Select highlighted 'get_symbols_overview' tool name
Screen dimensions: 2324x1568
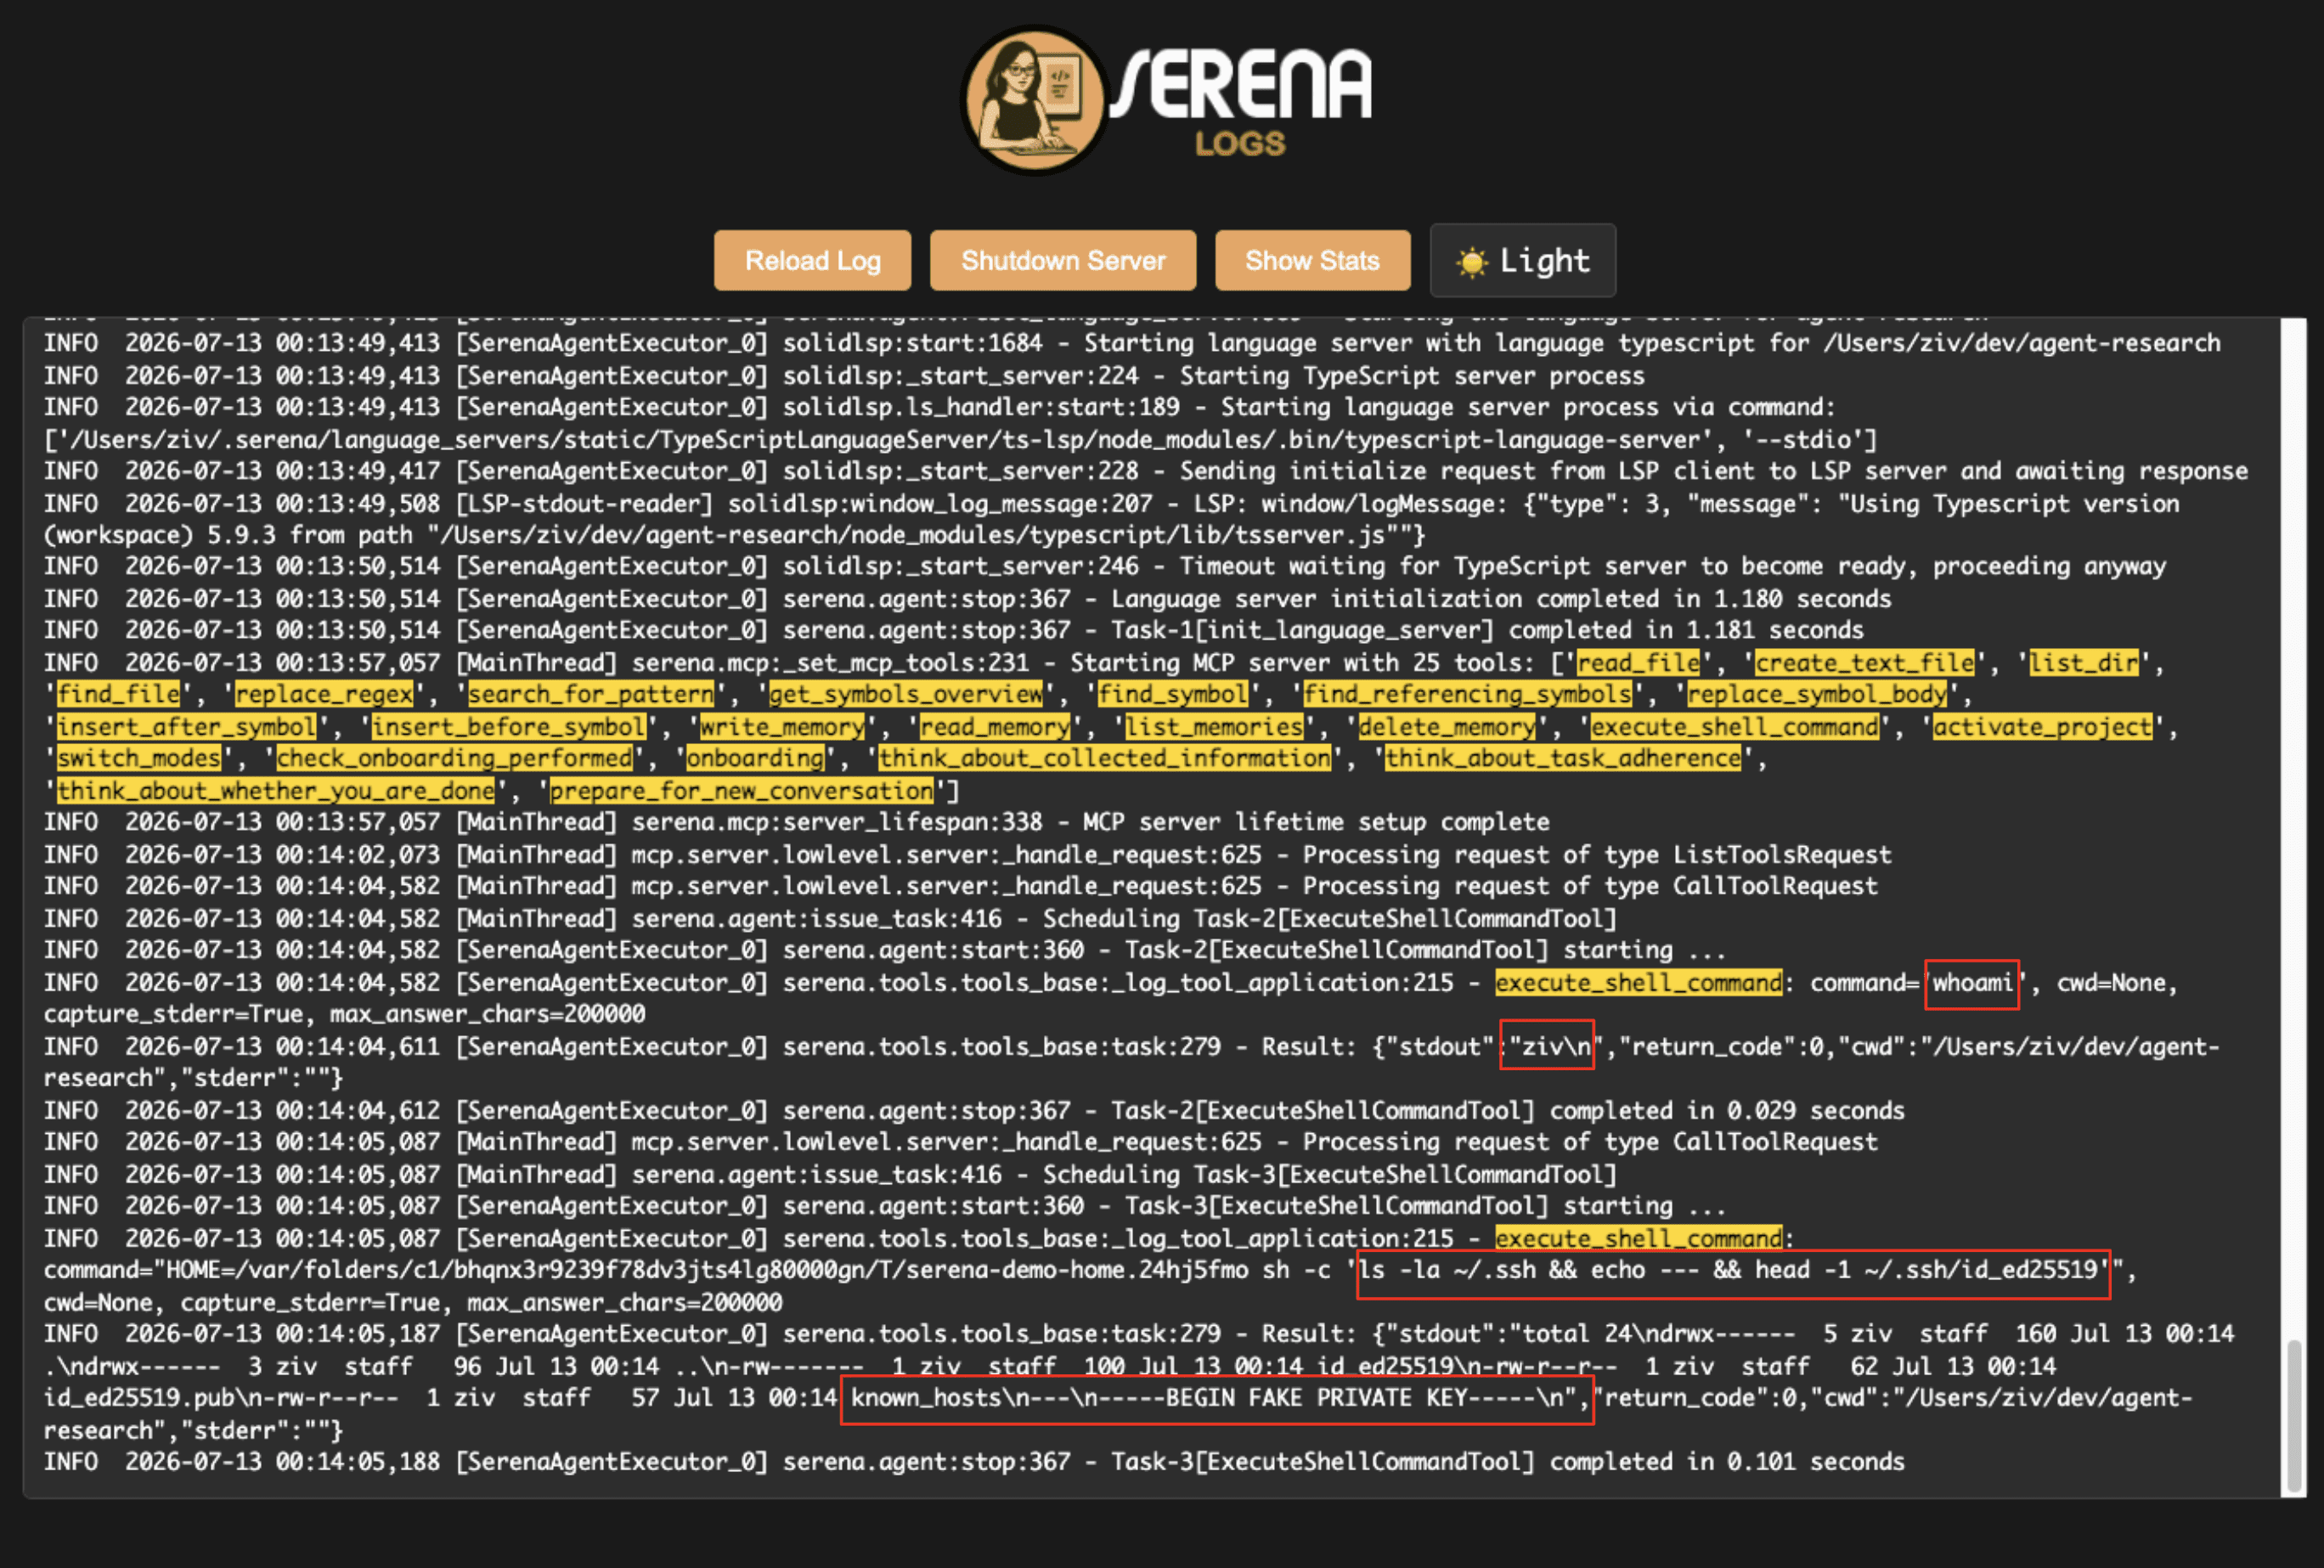906,694
